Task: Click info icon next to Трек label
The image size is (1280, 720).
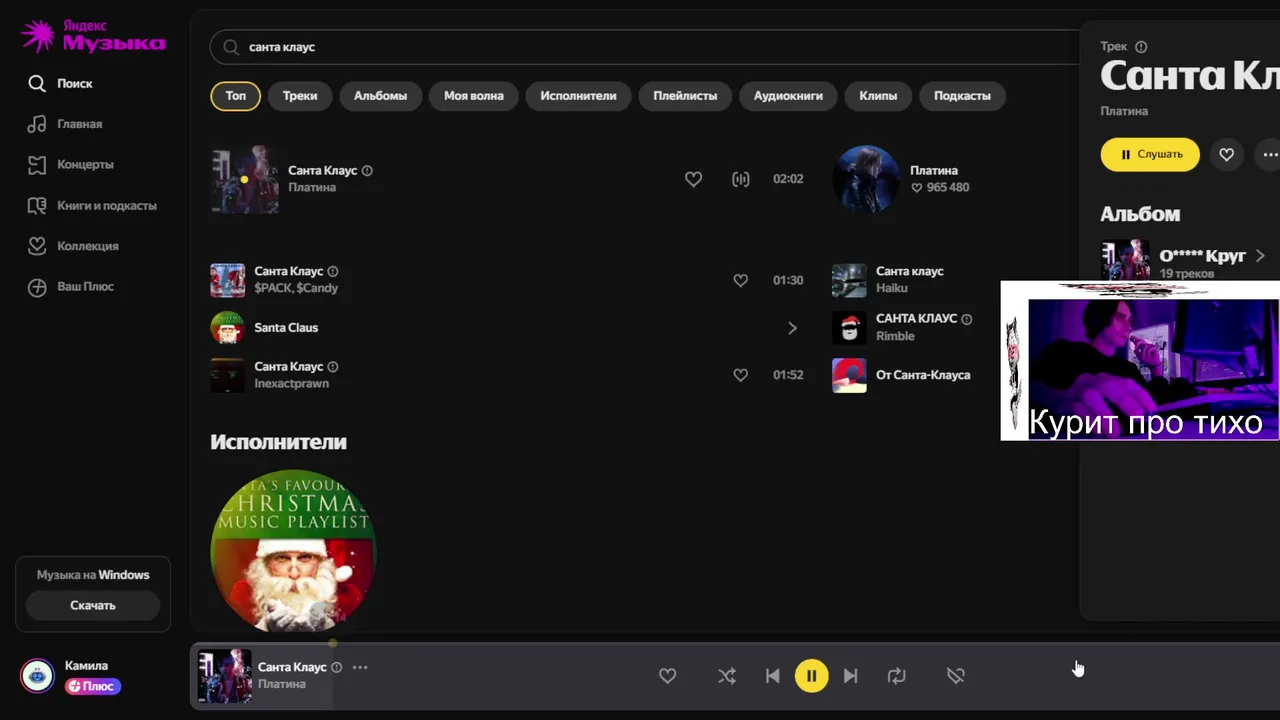Action: click(x=1141, y=47)
